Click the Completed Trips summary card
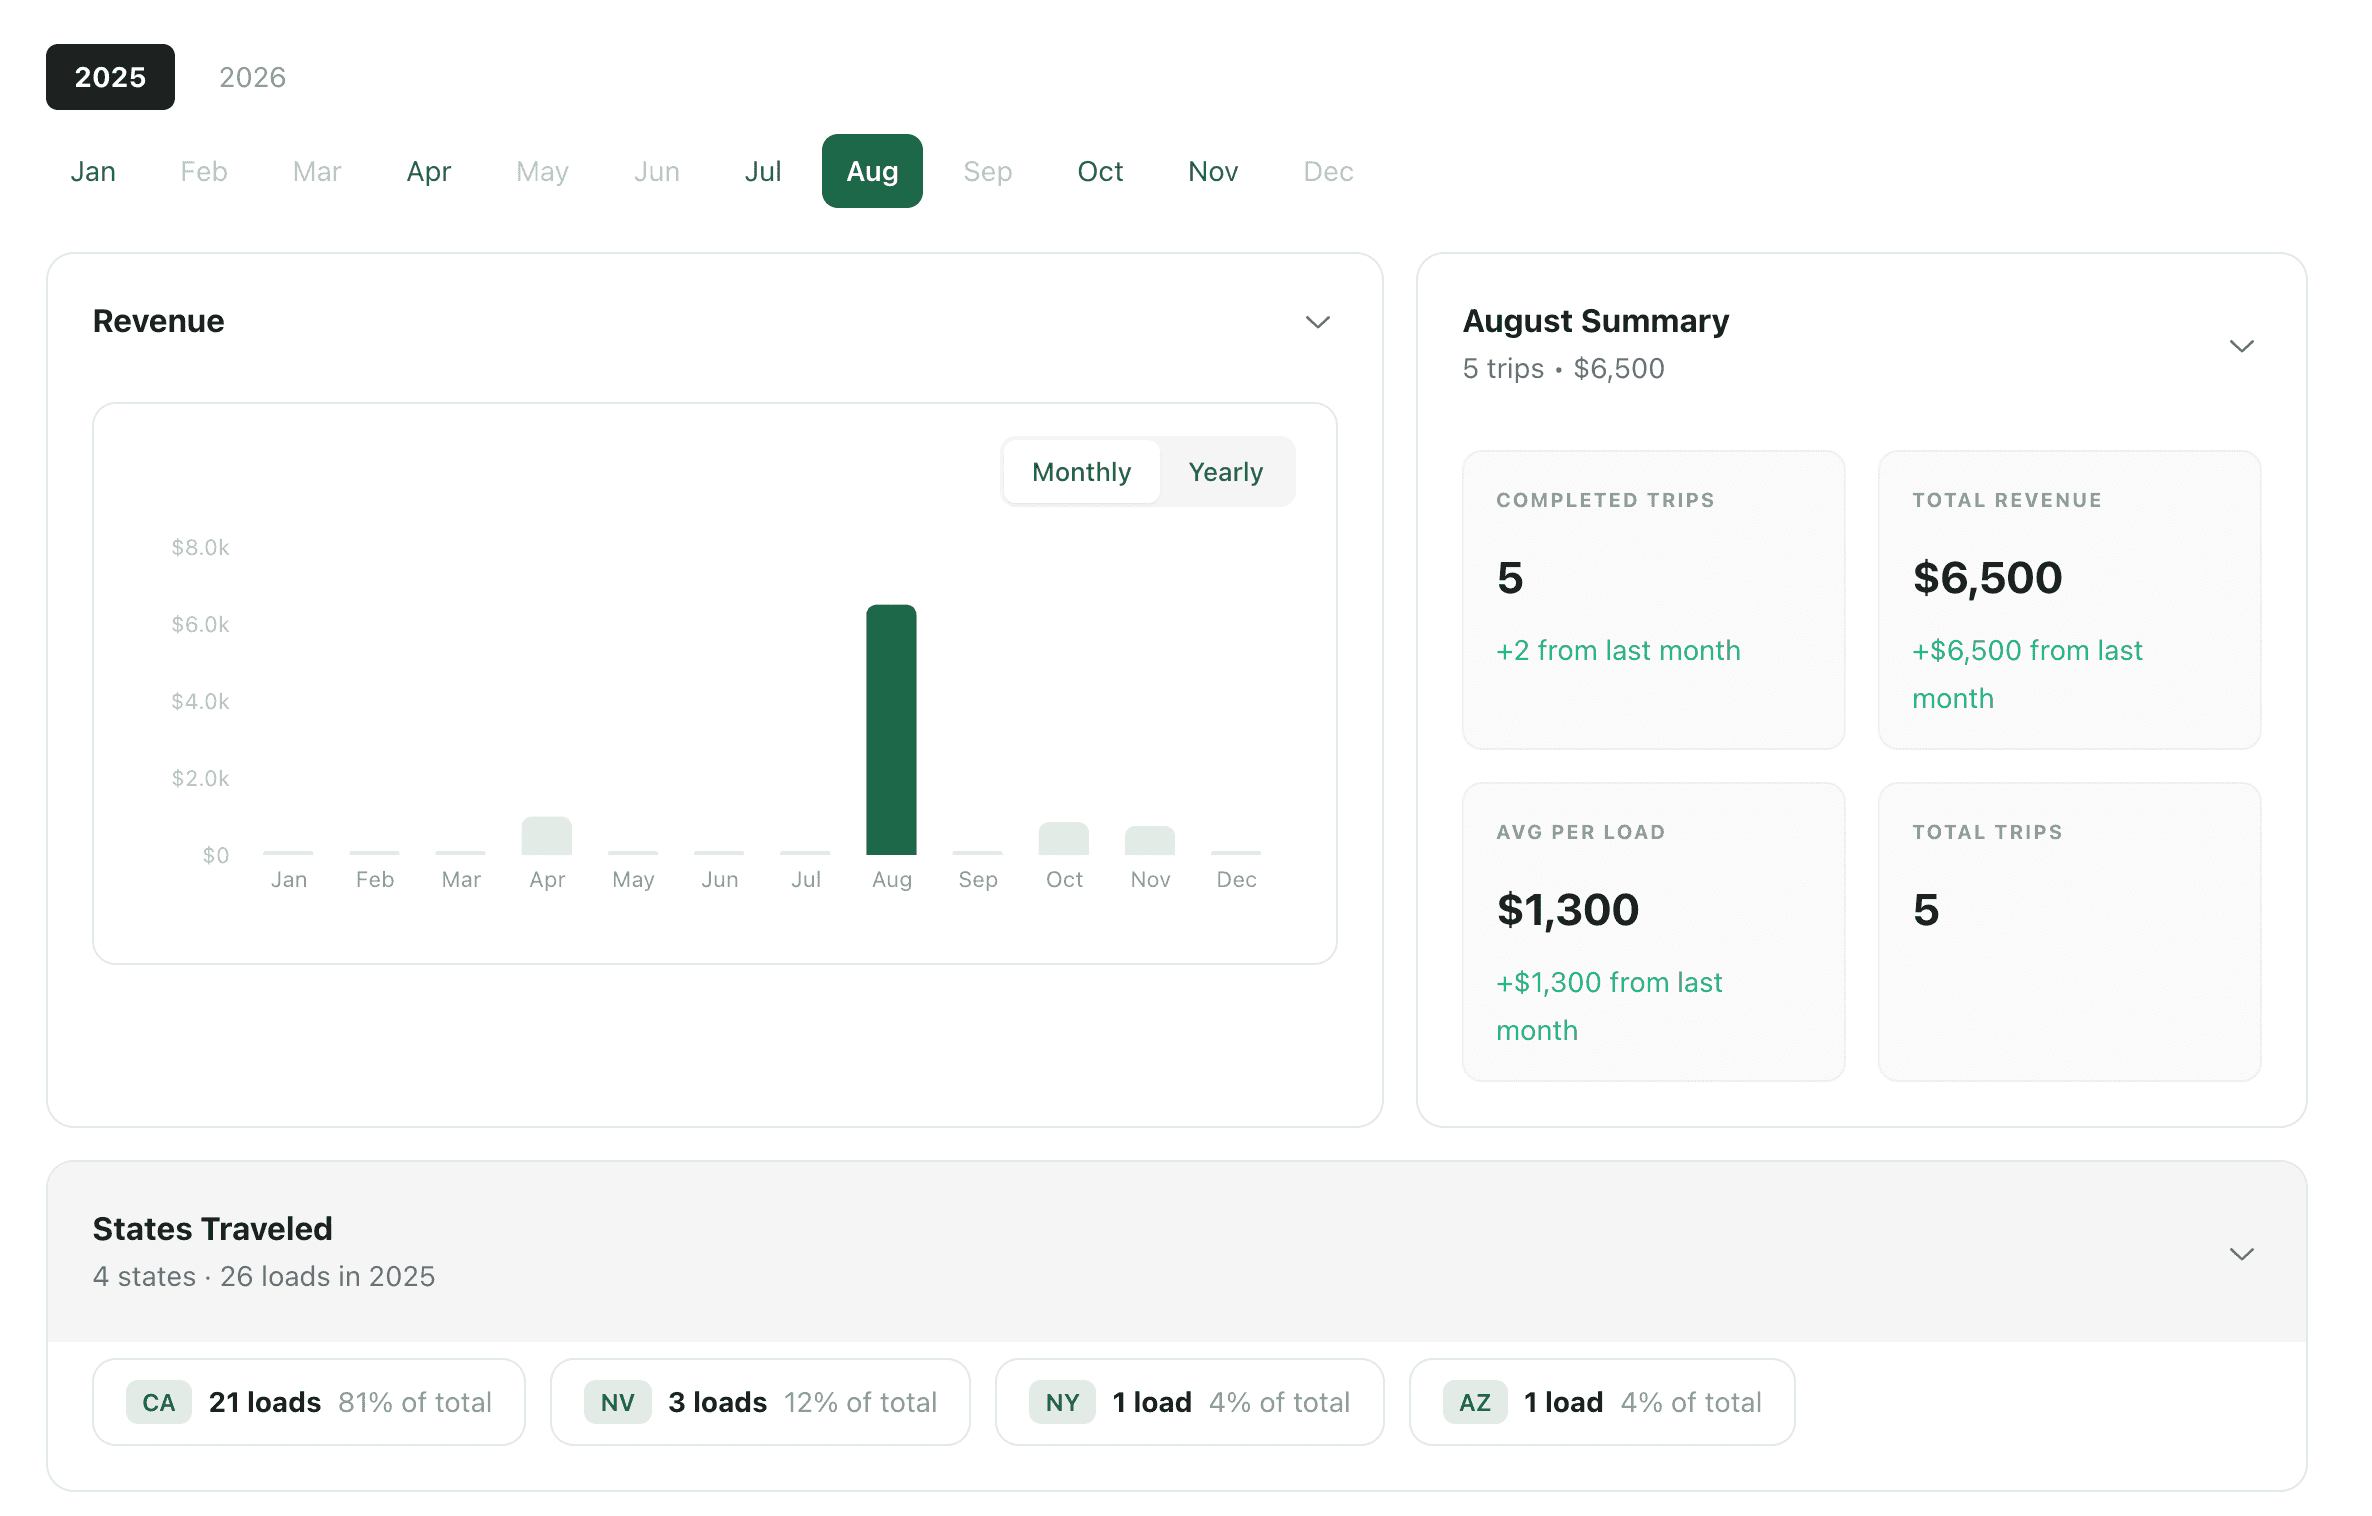 click(1652, 600)
